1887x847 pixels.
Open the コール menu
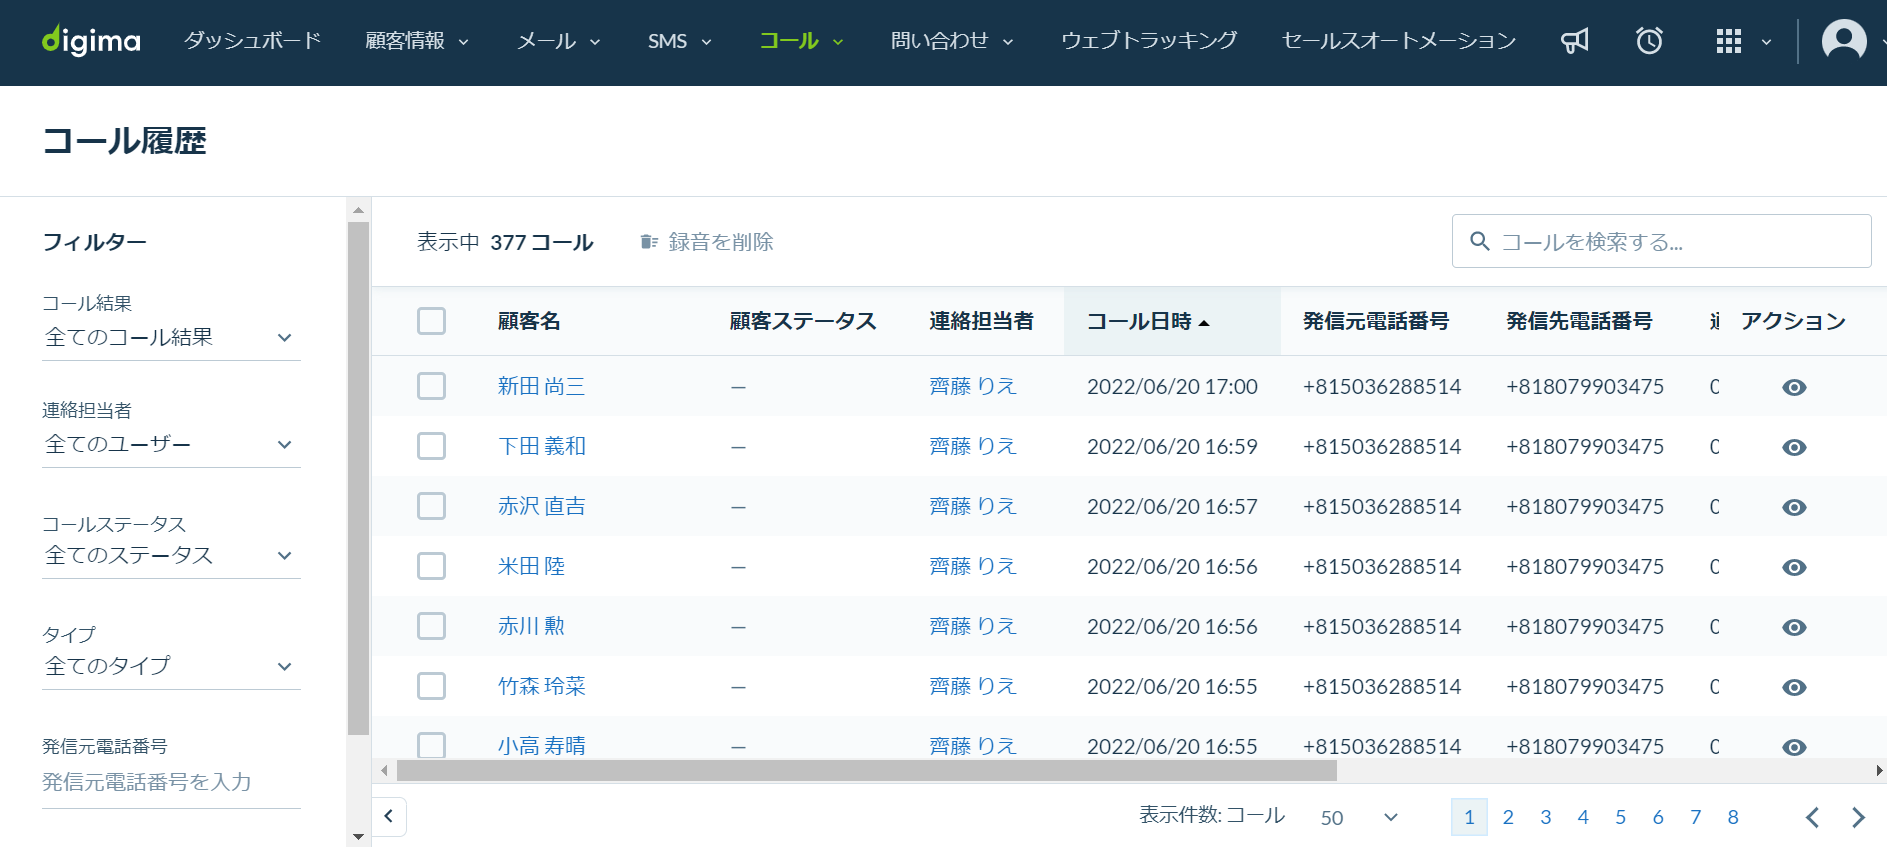(801, 41)
